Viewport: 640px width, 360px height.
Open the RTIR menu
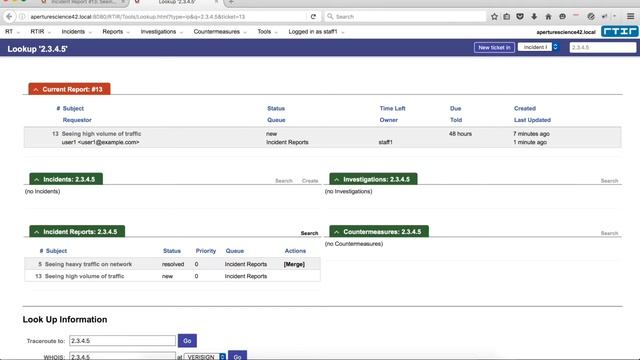coord(40,32)
